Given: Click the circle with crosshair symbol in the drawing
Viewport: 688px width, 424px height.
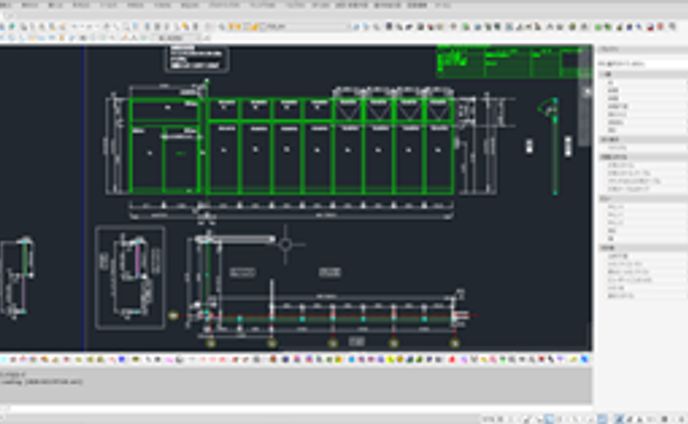Looking at the screenshot, I should [286, 244].
